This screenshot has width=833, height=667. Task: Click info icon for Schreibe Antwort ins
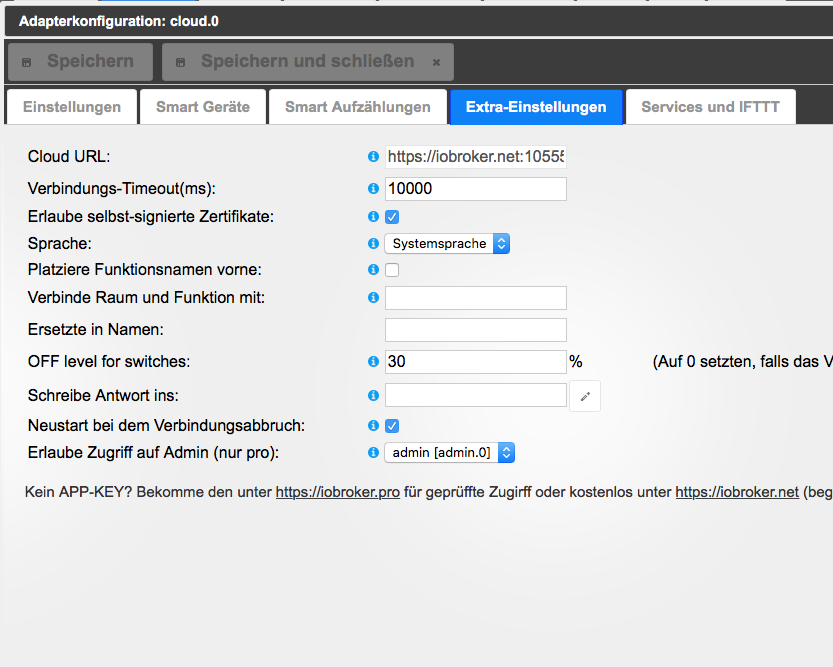tap(373, 396)
